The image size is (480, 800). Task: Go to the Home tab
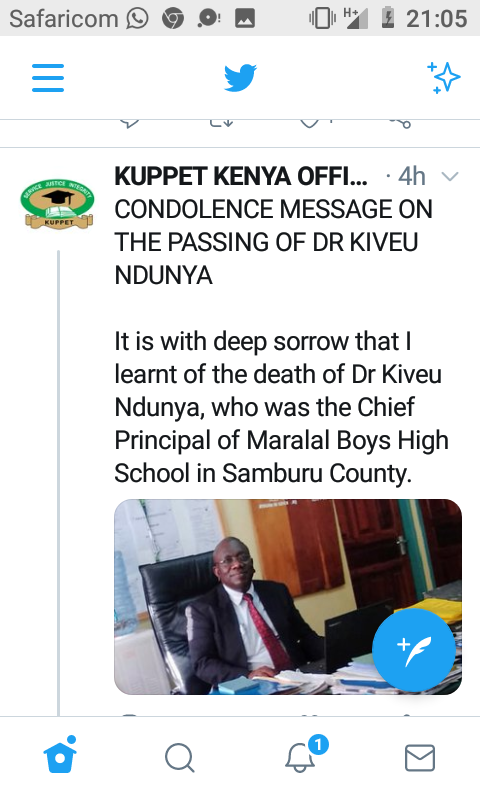click(x=60, y=755)
